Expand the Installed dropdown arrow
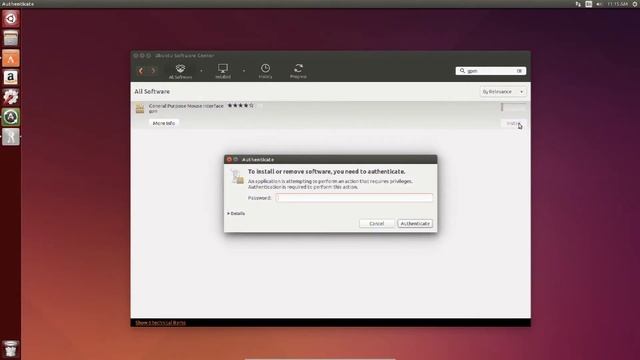The width and height of the screenshot is (640, 360). click(x=244, y=71)
